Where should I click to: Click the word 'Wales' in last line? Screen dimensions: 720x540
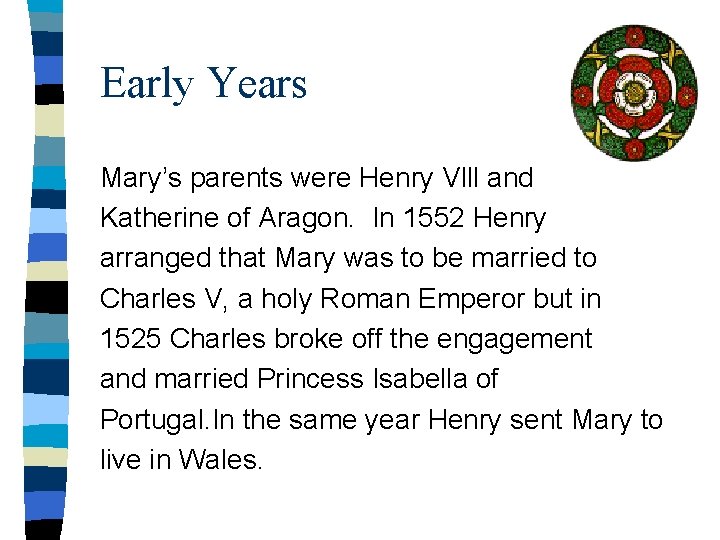(x=220, y=459)
